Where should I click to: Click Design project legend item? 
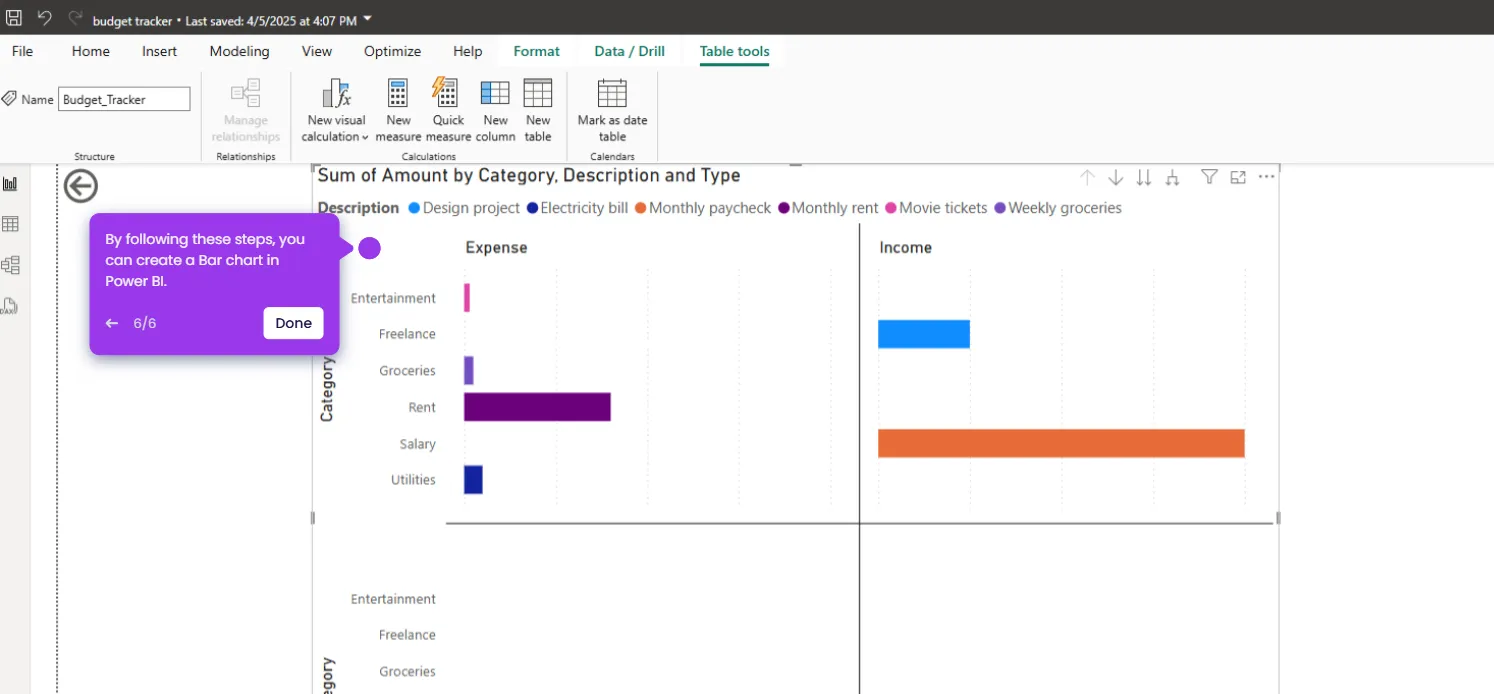click(x=464, y=208)
